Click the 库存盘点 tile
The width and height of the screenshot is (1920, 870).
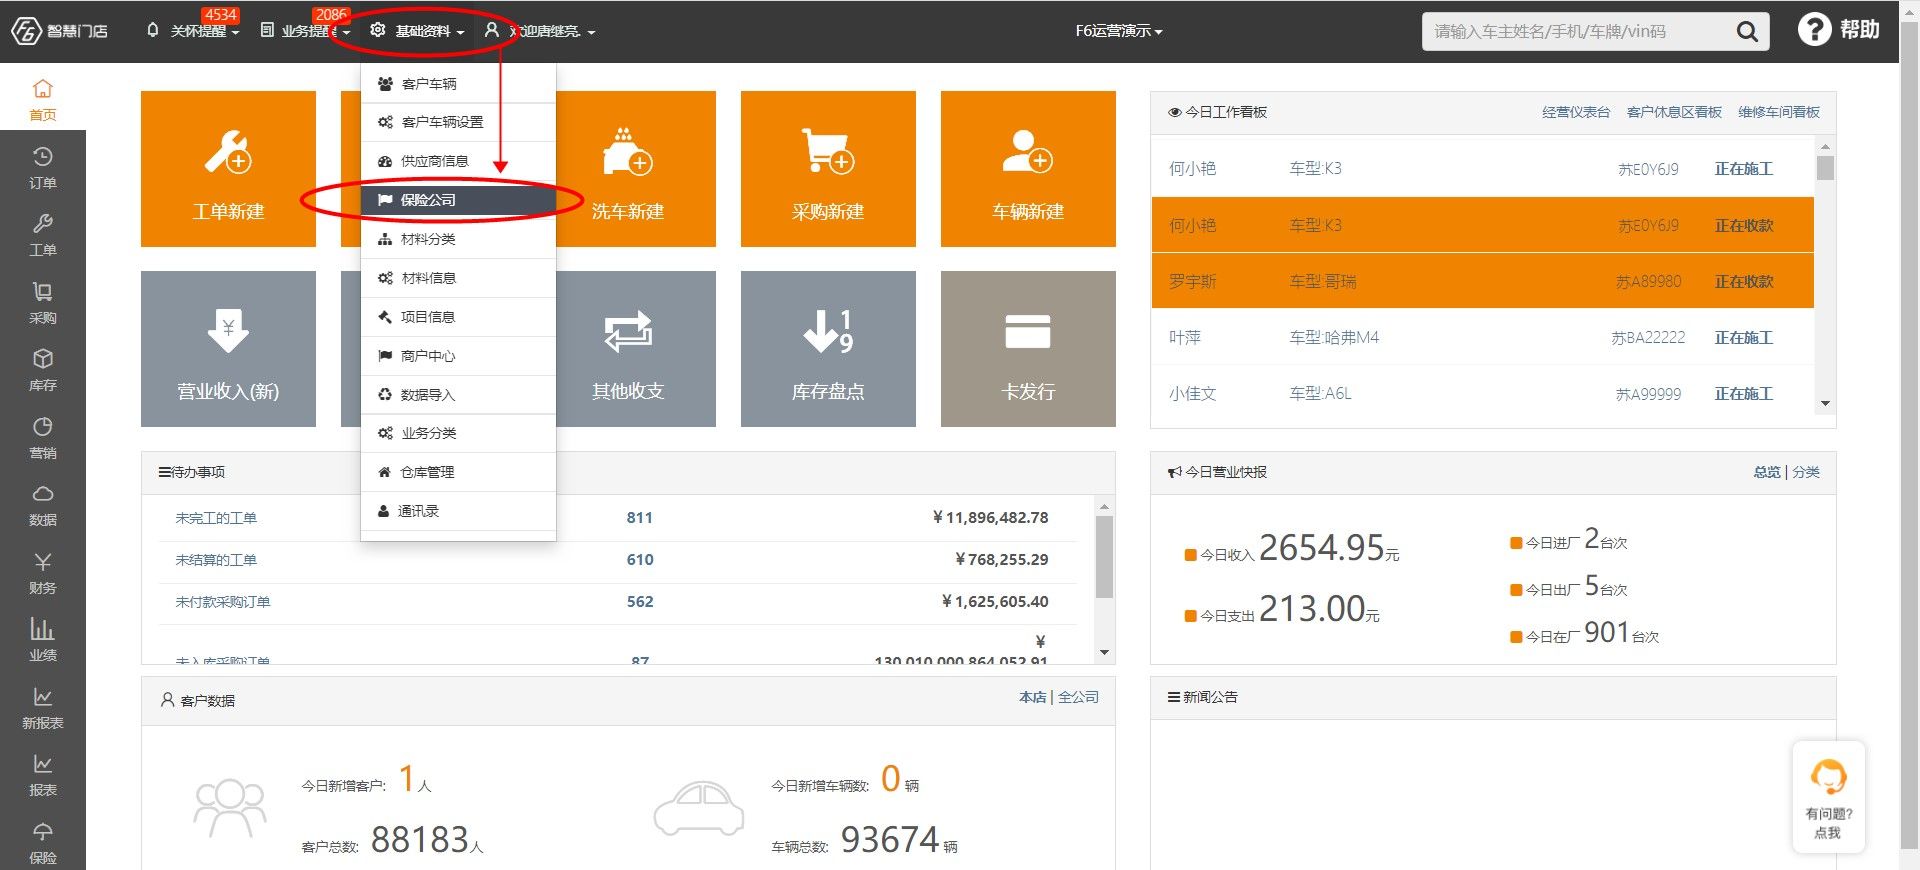click(x=828, y=348)
